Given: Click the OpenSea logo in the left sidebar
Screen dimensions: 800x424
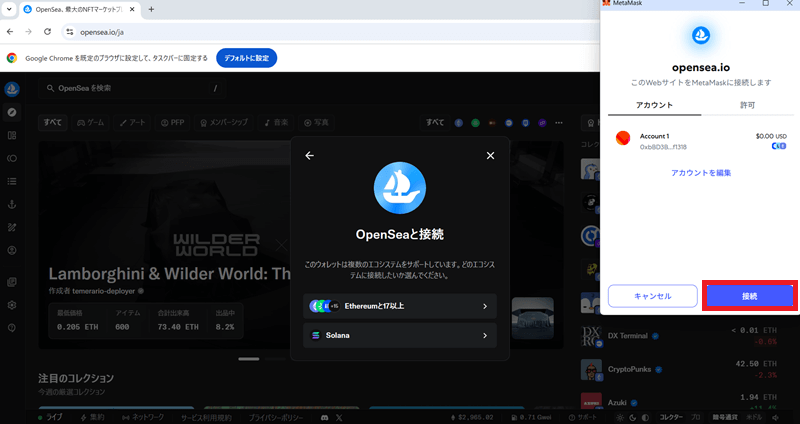Looking at the screenshot, I should tap(12, 89).
